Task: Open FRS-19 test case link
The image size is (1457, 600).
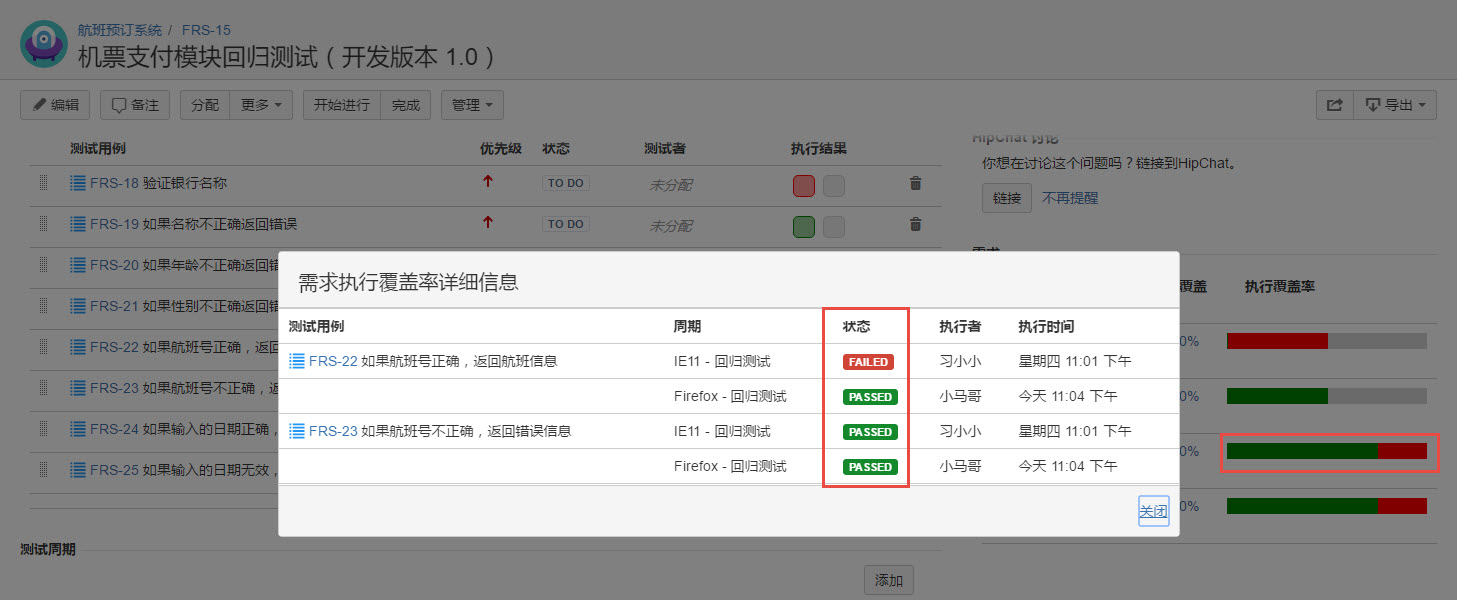Action: point(114,224)
